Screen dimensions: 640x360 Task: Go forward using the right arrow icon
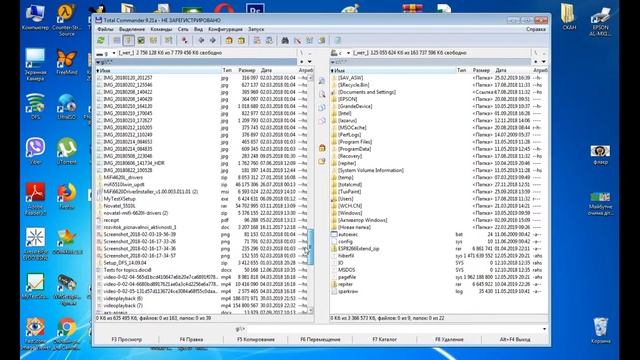pos(213,40)
